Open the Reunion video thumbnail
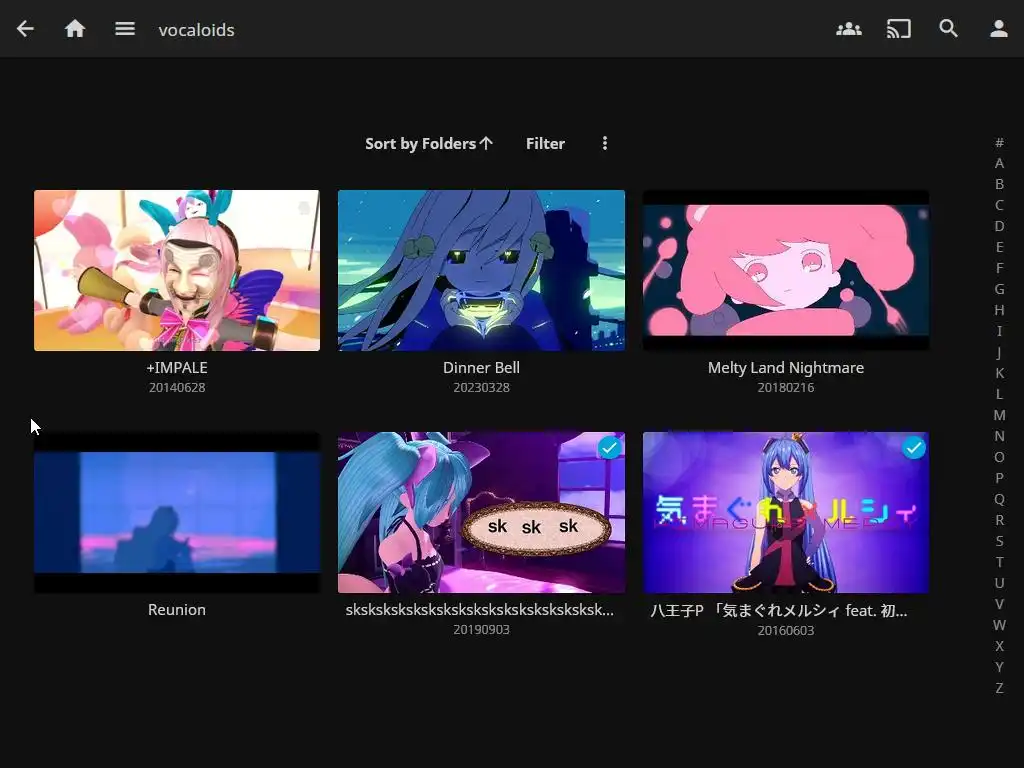 pyautogui.click(x=177, y=513)
